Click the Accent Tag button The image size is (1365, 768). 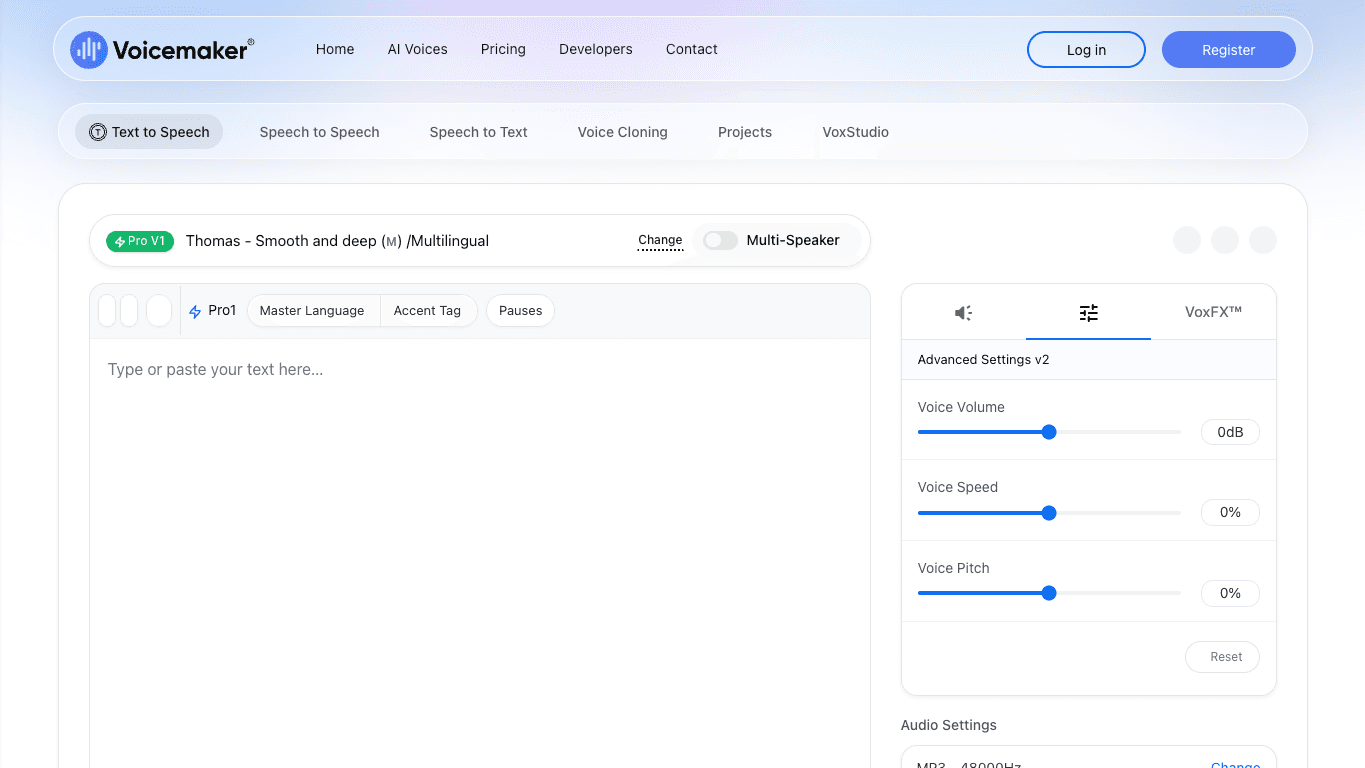(428, 311)
